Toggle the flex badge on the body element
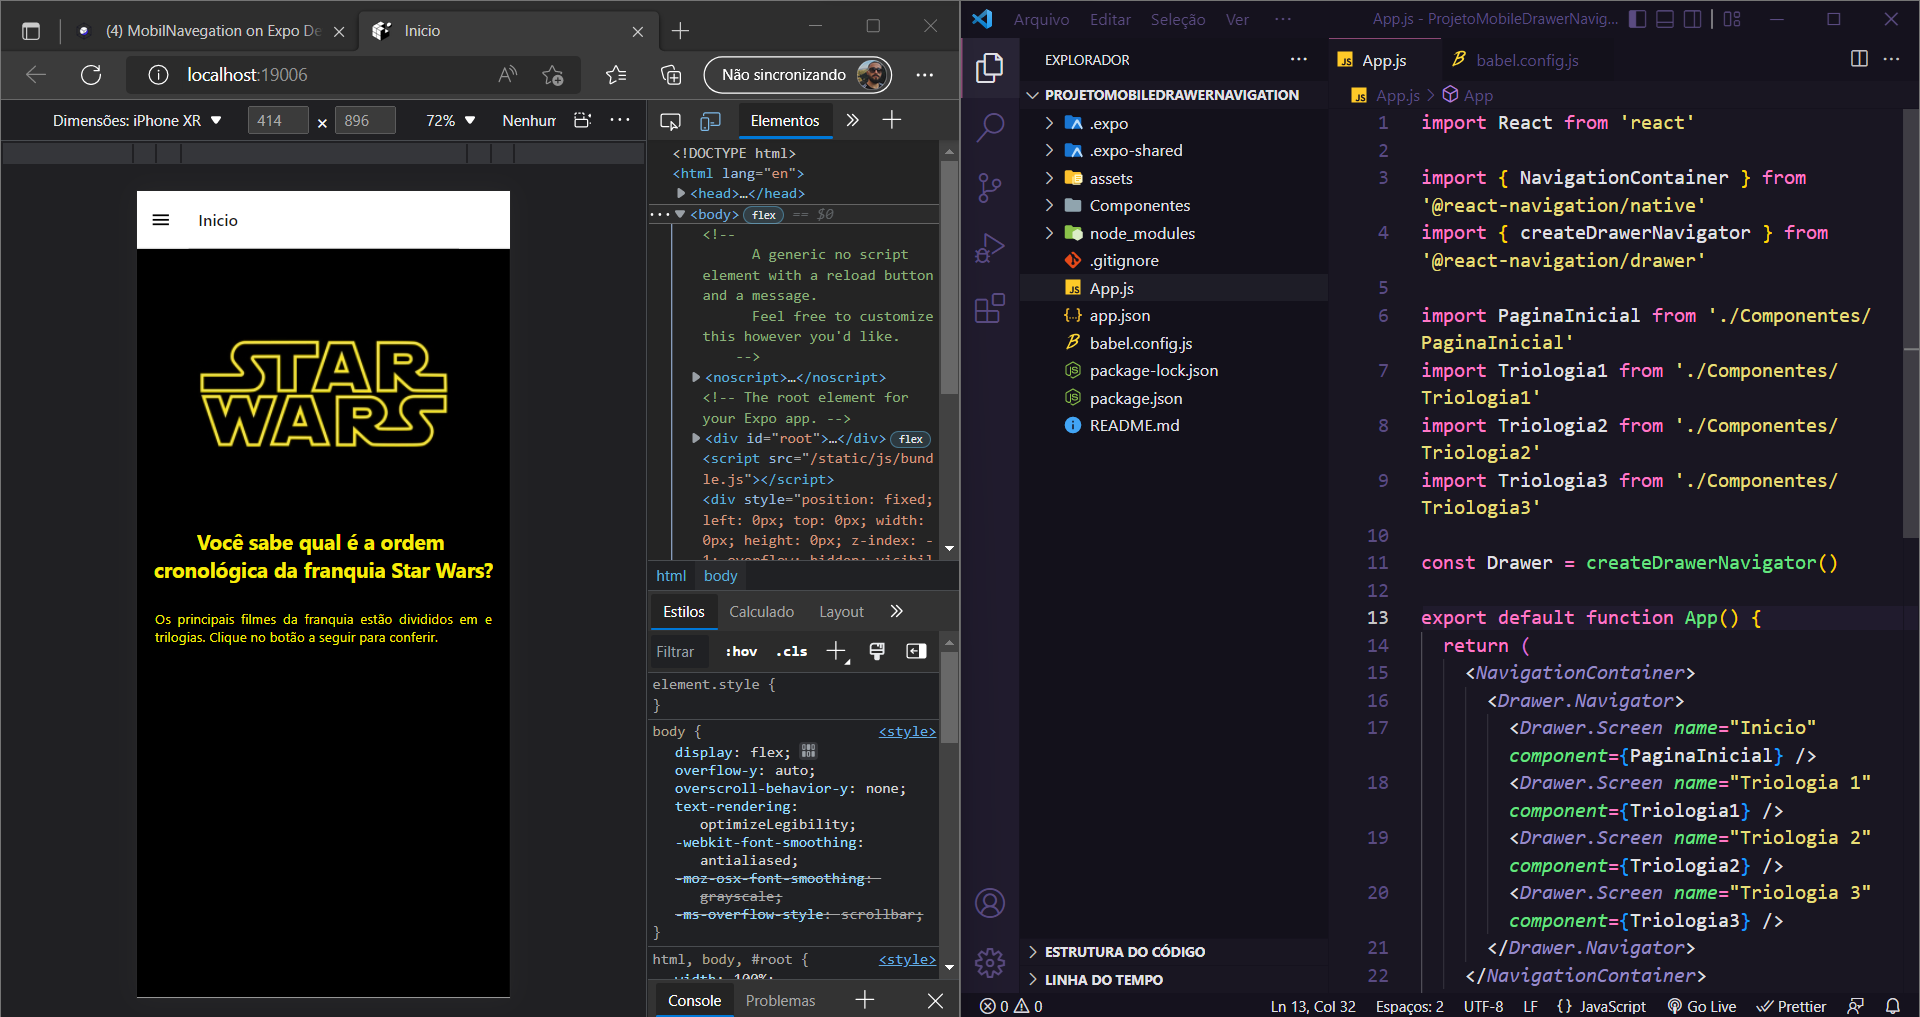The width and height of the screenshot is (1920, 1017). 763,214
